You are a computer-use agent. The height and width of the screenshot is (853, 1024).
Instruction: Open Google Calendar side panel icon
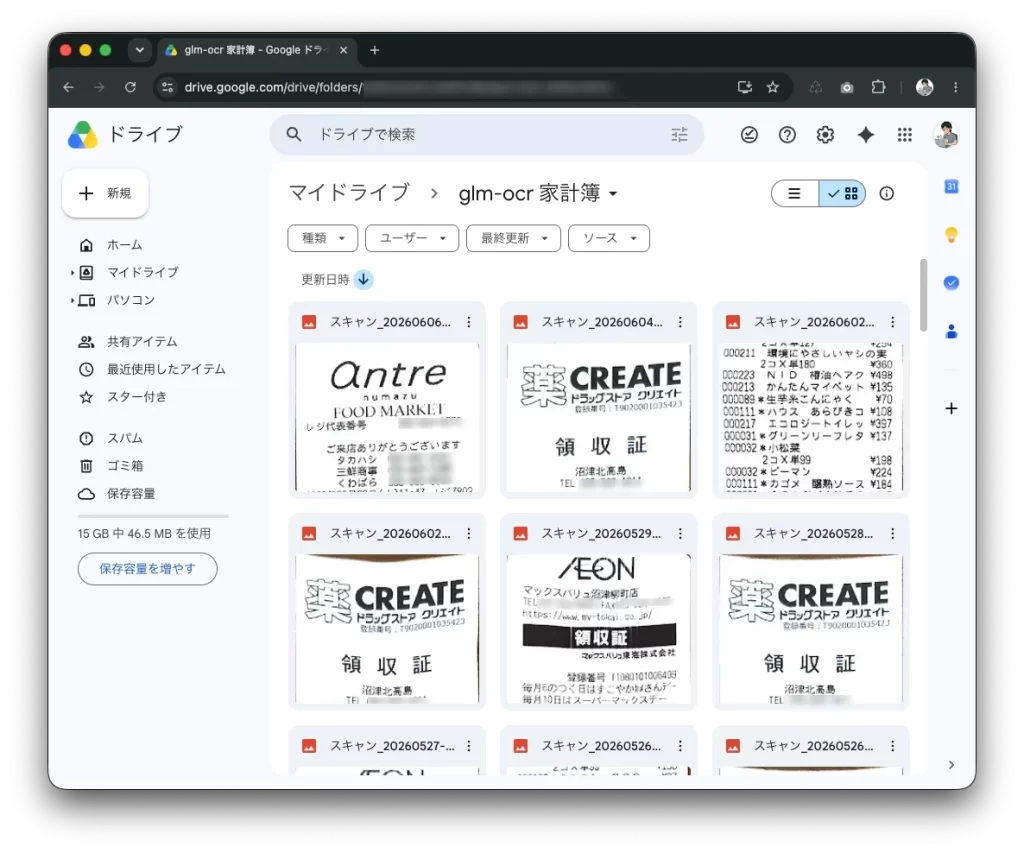click(x=951, y=187)
